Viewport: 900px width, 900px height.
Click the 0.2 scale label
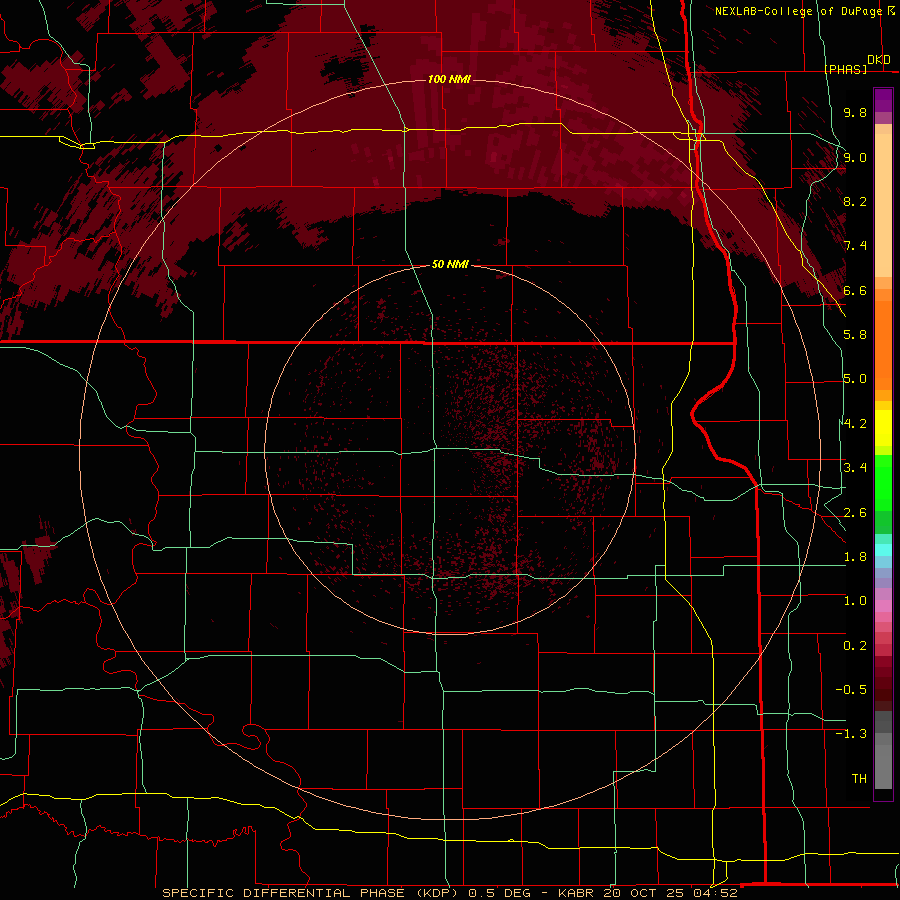855,646
